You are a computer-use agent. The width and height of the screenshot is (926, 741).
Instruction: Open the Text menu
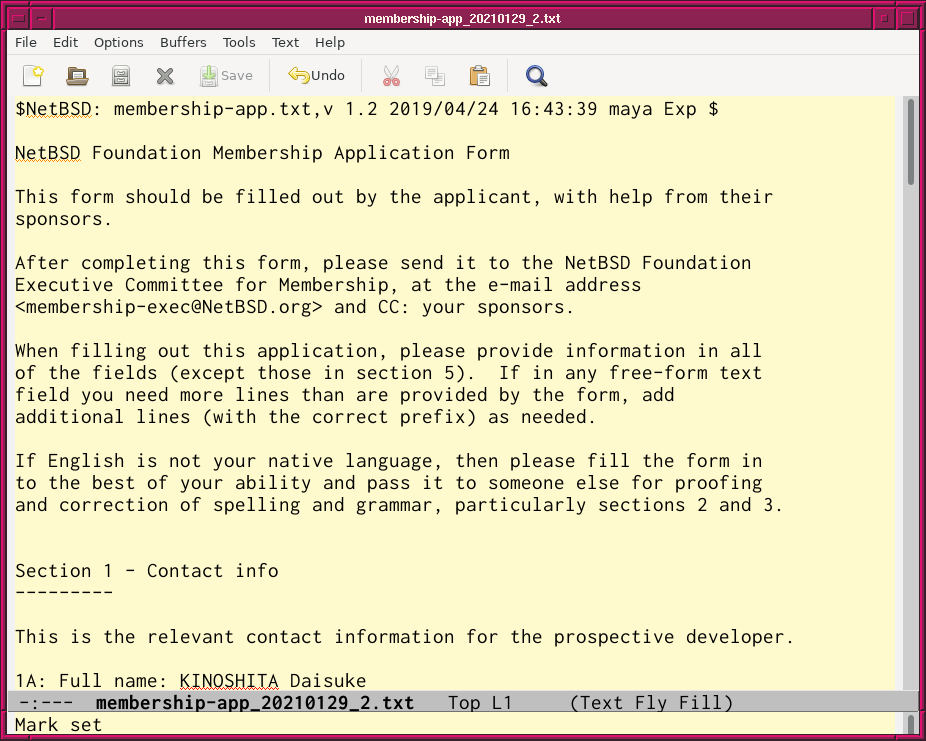point(285,42)
